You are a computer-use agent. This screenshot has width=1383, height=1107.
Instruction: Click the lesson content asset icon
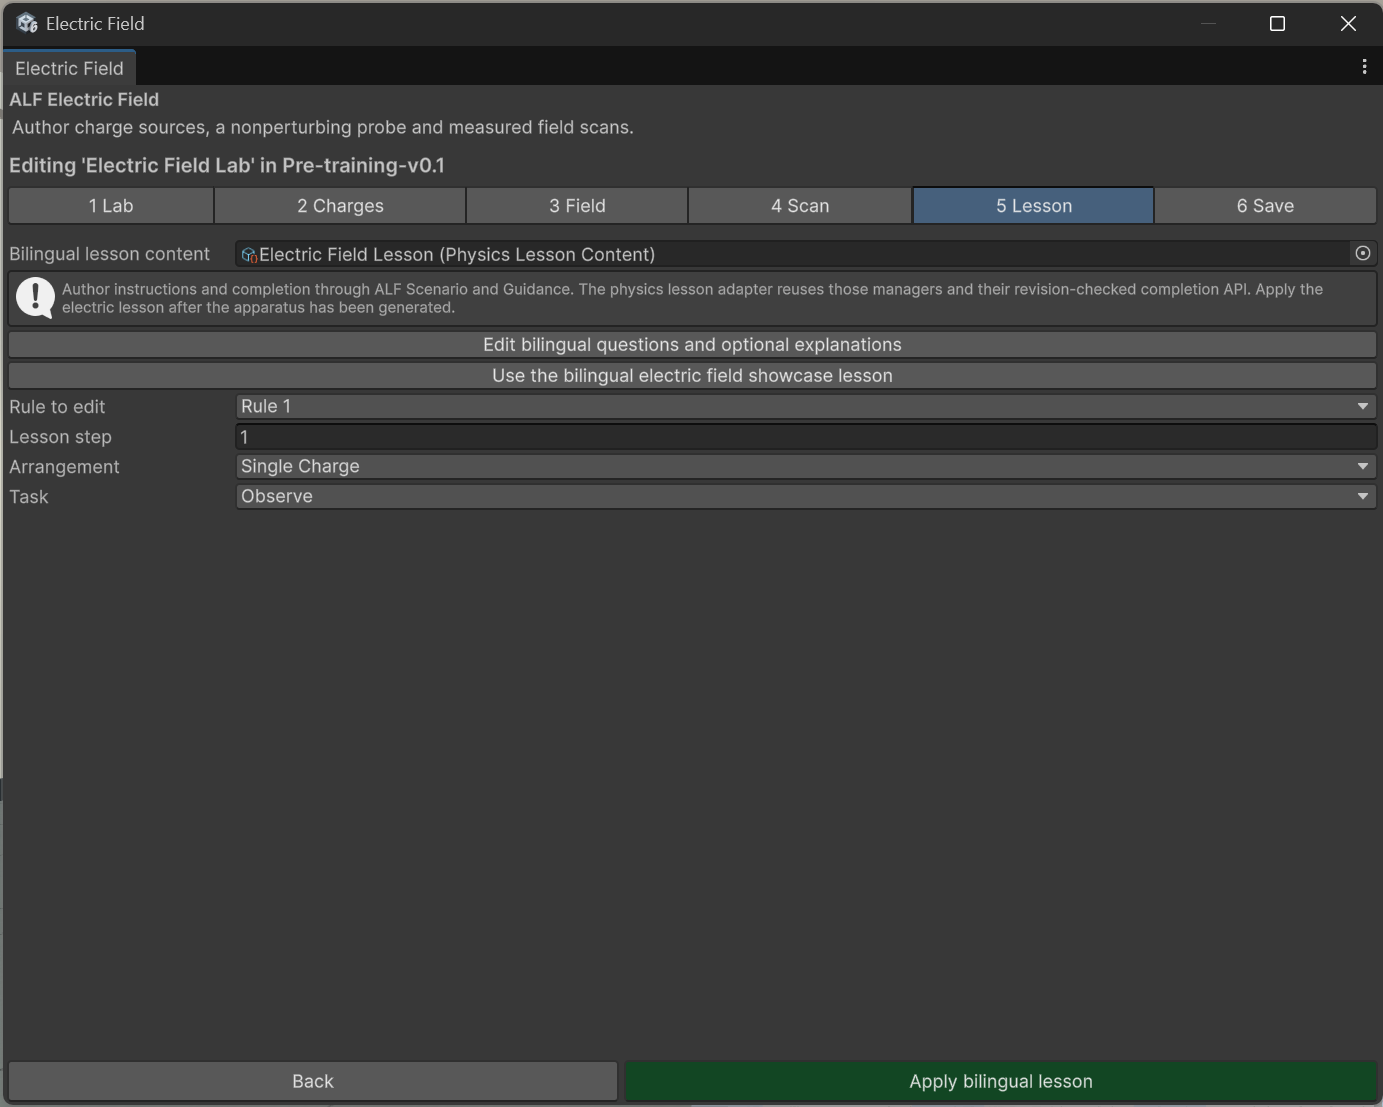[249, 255]
